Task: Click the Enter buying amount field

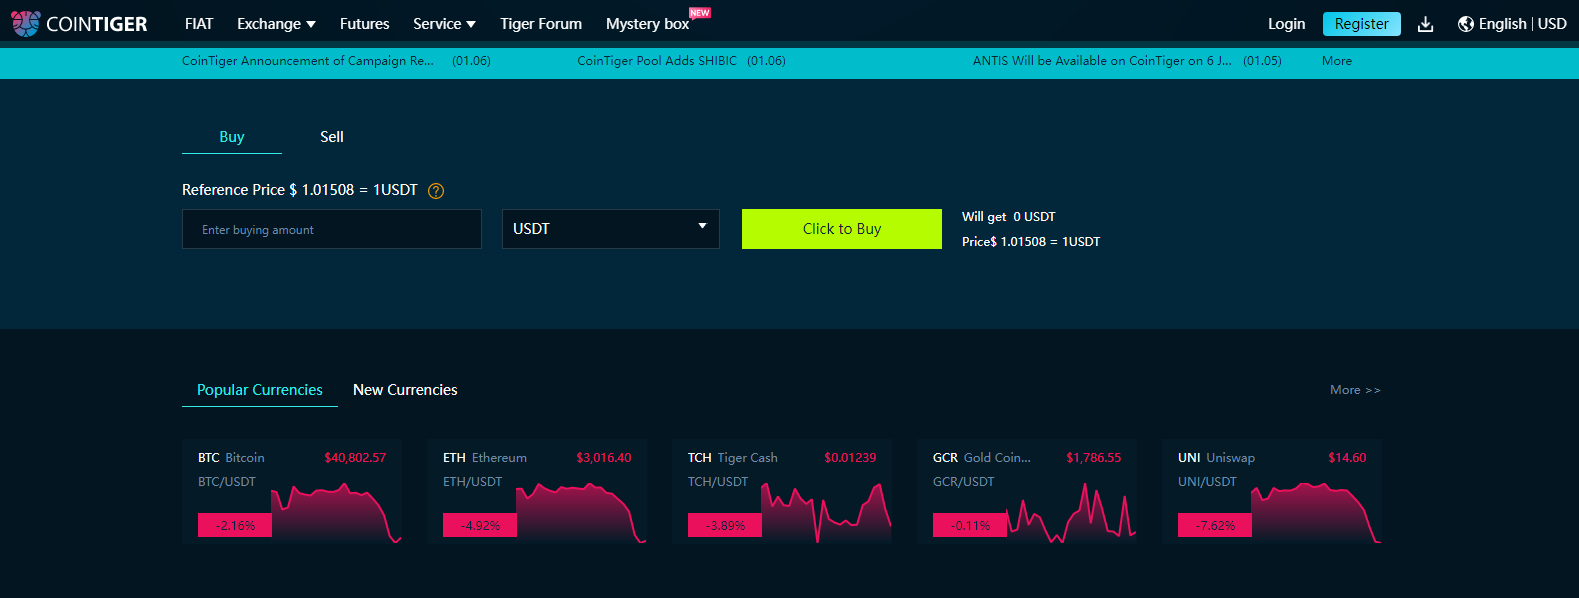Action: (332, 229)
